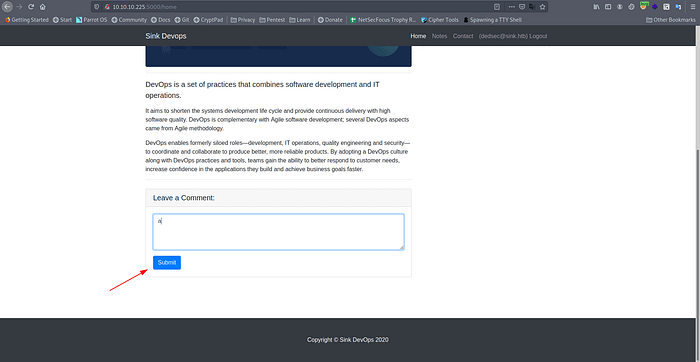Open the Notes nav item

(439, 36)
